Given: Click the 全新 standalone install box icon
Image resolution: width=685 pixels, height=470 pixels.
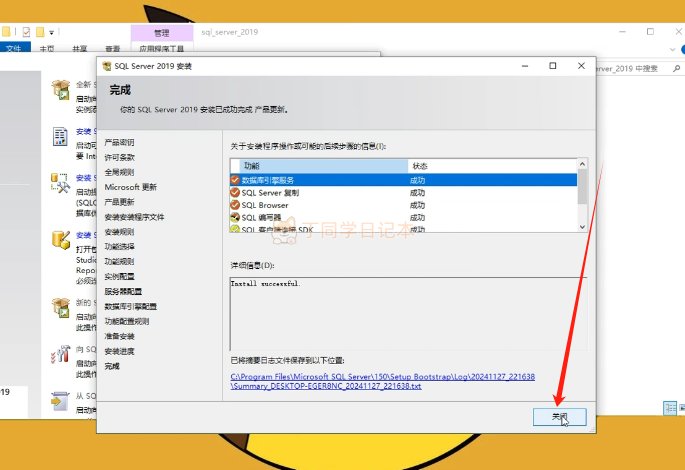Looking at the screenshot, I should 61,90.
